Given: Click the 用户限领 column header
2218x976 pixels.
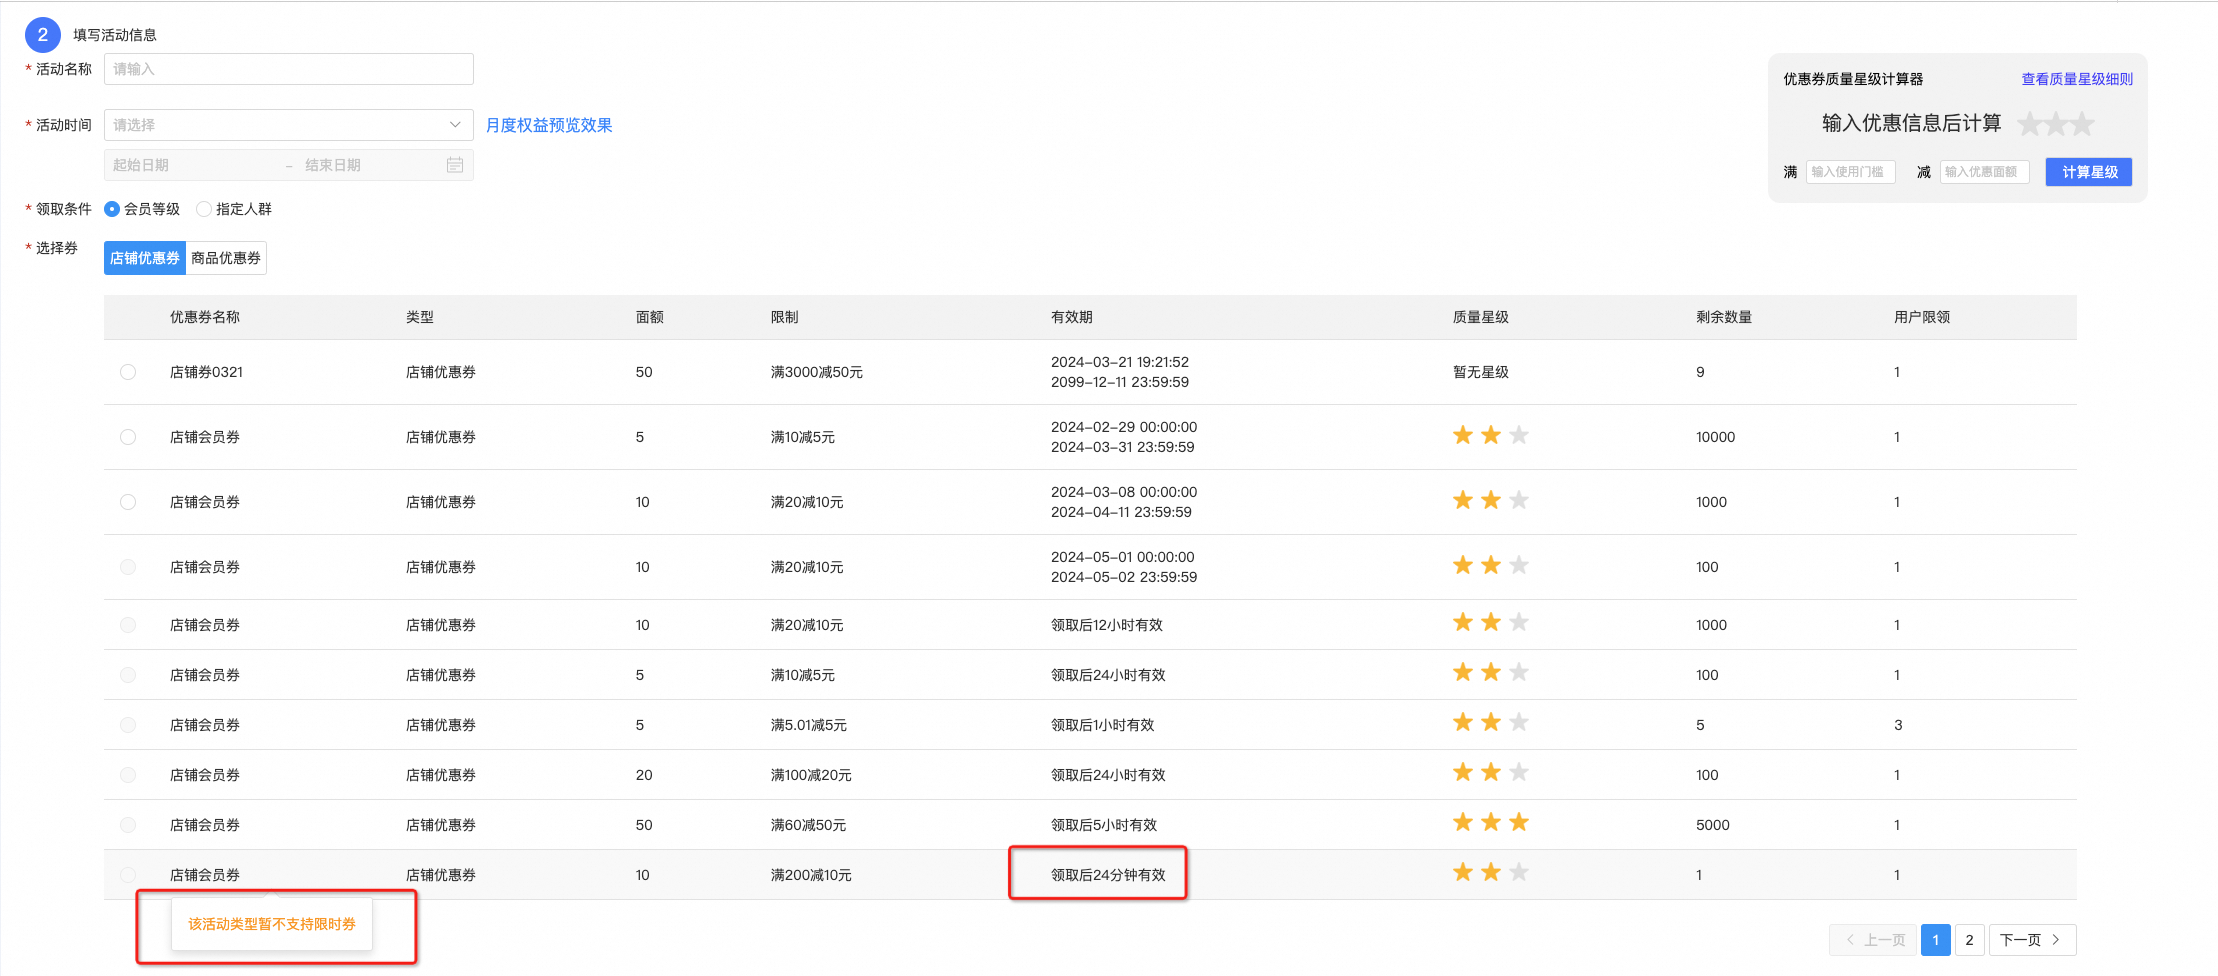Looking at the screenshot, I should 1922,317.
